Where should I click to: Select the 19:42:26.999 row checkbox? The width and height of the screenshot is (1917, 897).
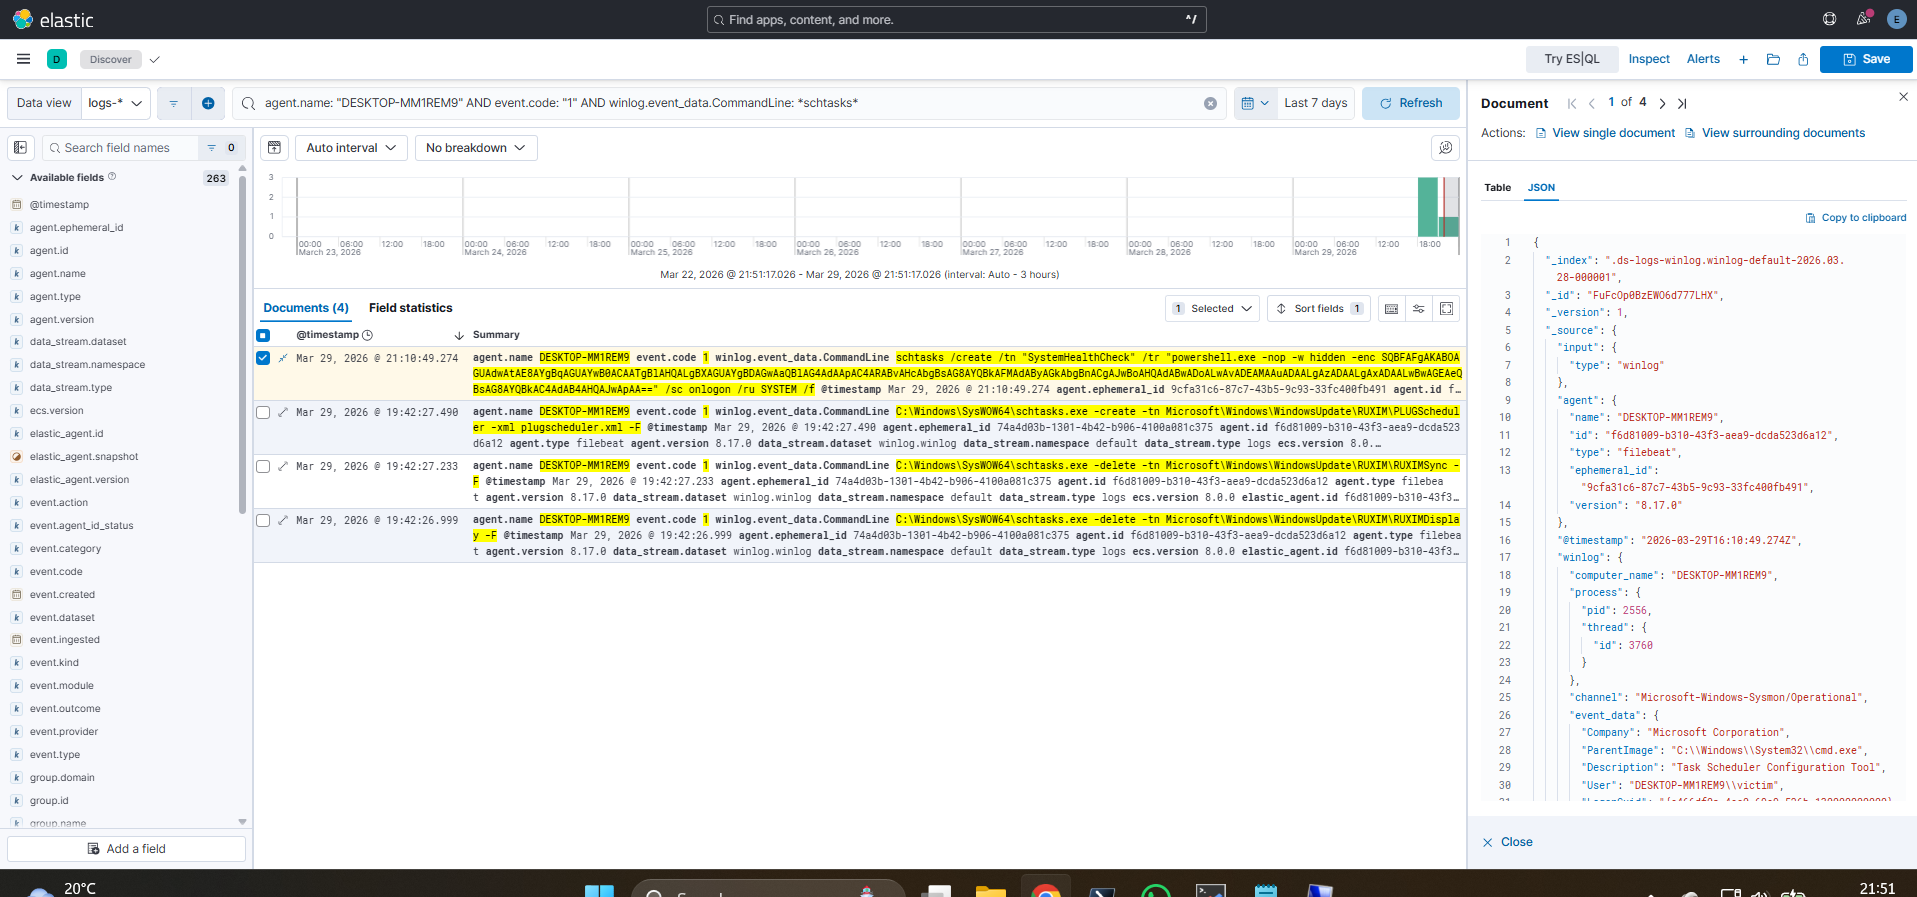point(263,520)
